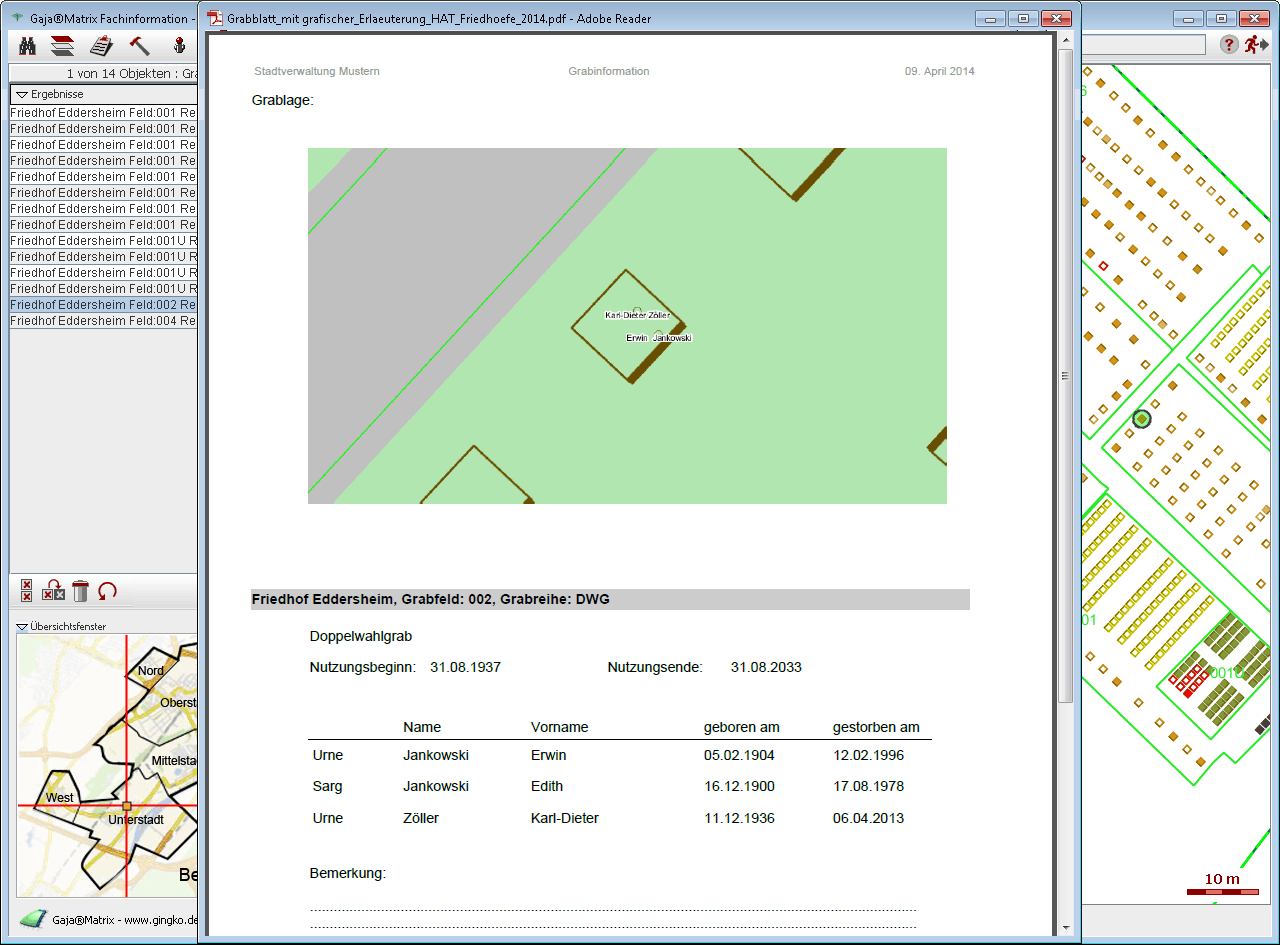The image size is (1280, 945).
Task: Collapse the Ergebnisse panel
Action: pyautogui.click(x=21, y=94)
